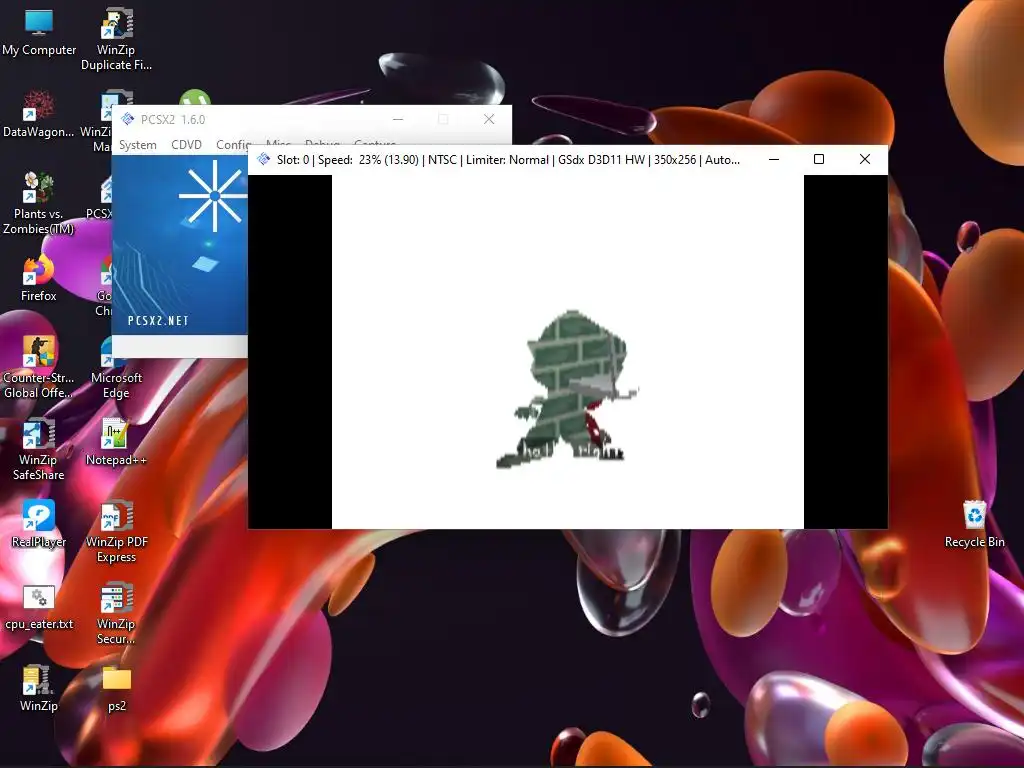
Task: Open the Recycle Bin
Action: pyautogui.click(x=974, y=524)
